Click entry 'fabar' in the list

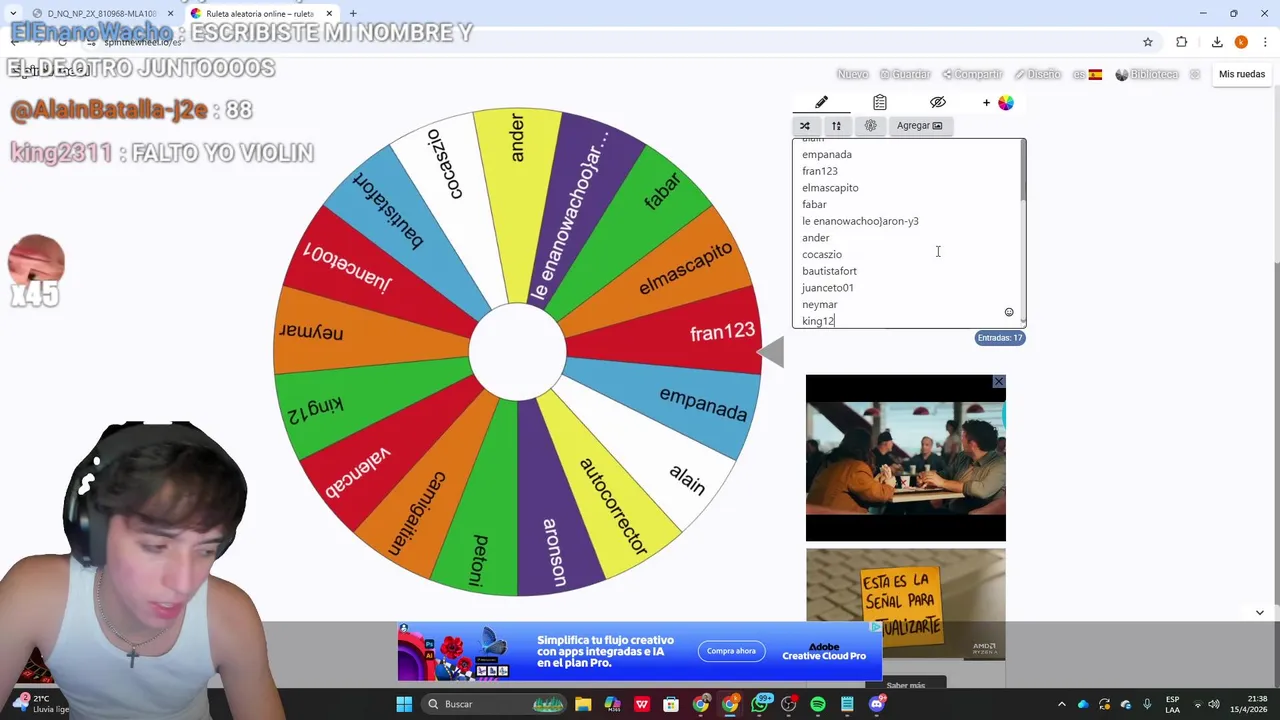pyautogui.click(x=814, y=204)
